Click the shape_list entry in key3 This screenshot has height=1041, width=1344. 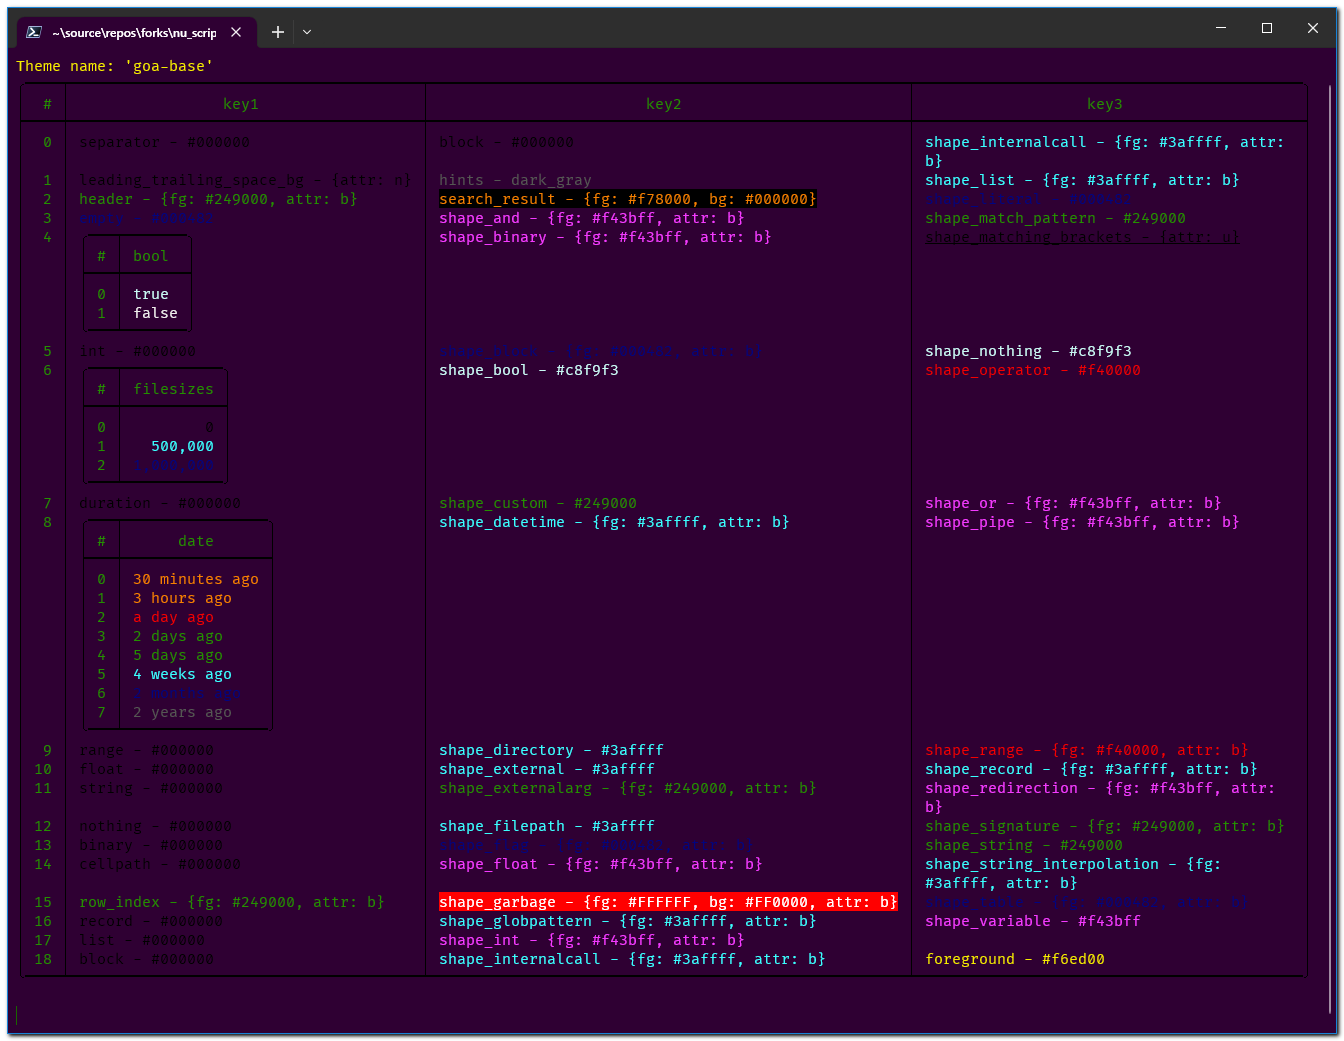[1082, 180]
